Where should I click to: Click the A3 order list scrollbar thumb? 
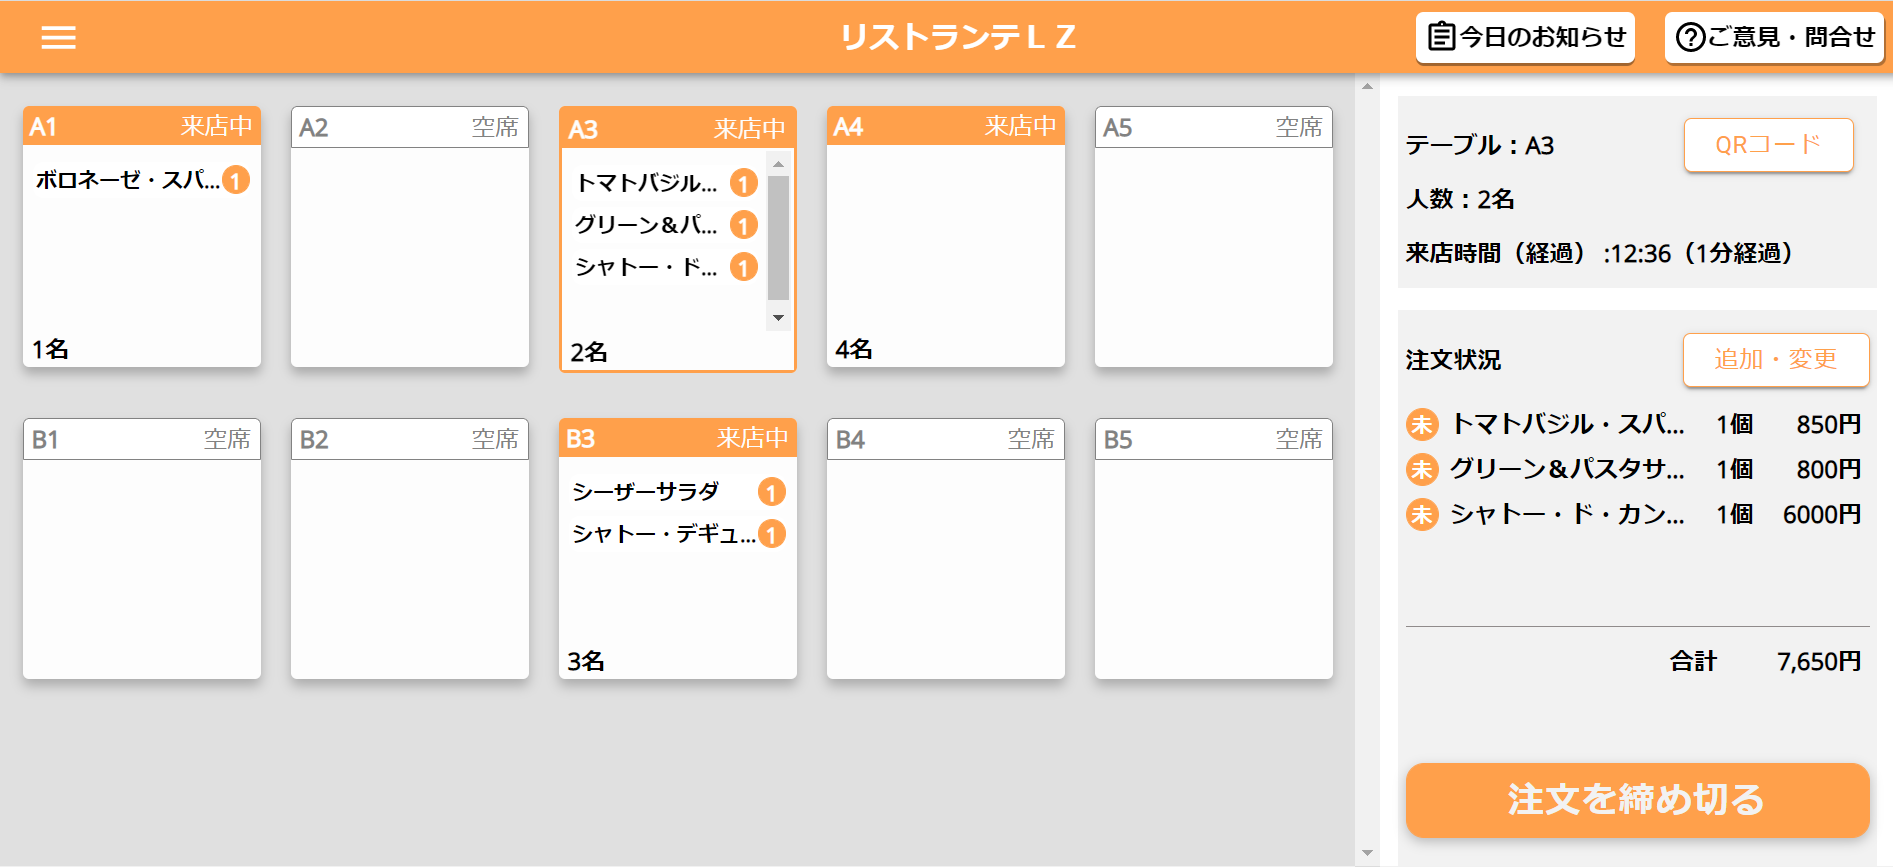pos(778,237)
